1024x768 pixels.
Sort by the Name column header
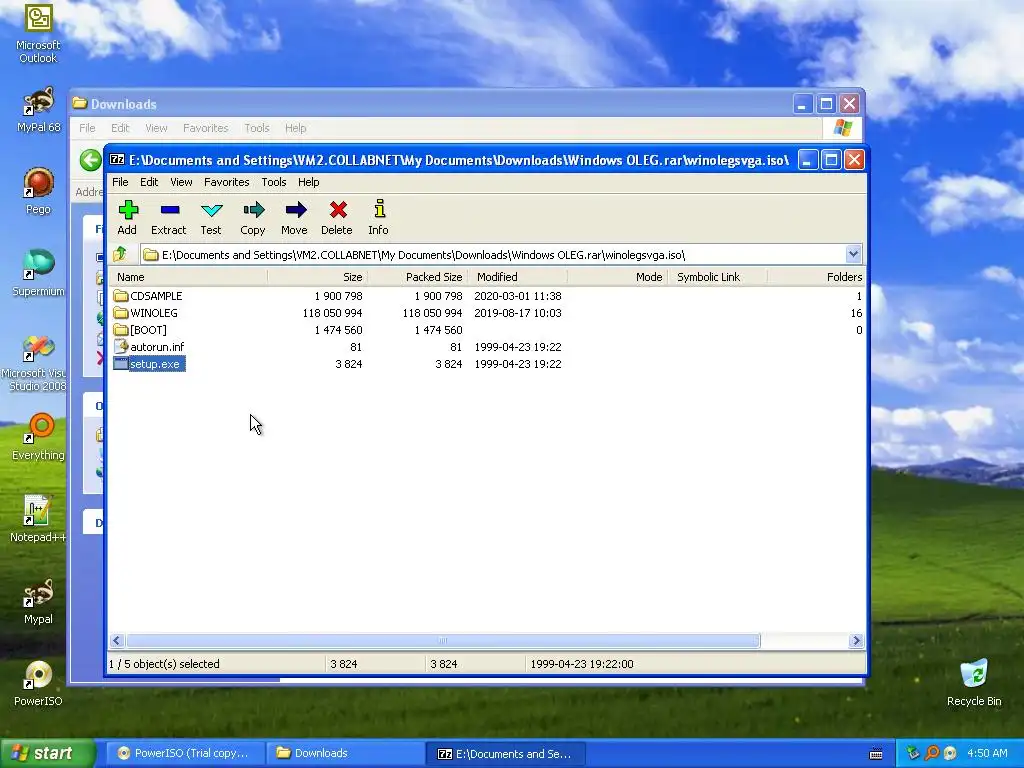tap(188, 277)
